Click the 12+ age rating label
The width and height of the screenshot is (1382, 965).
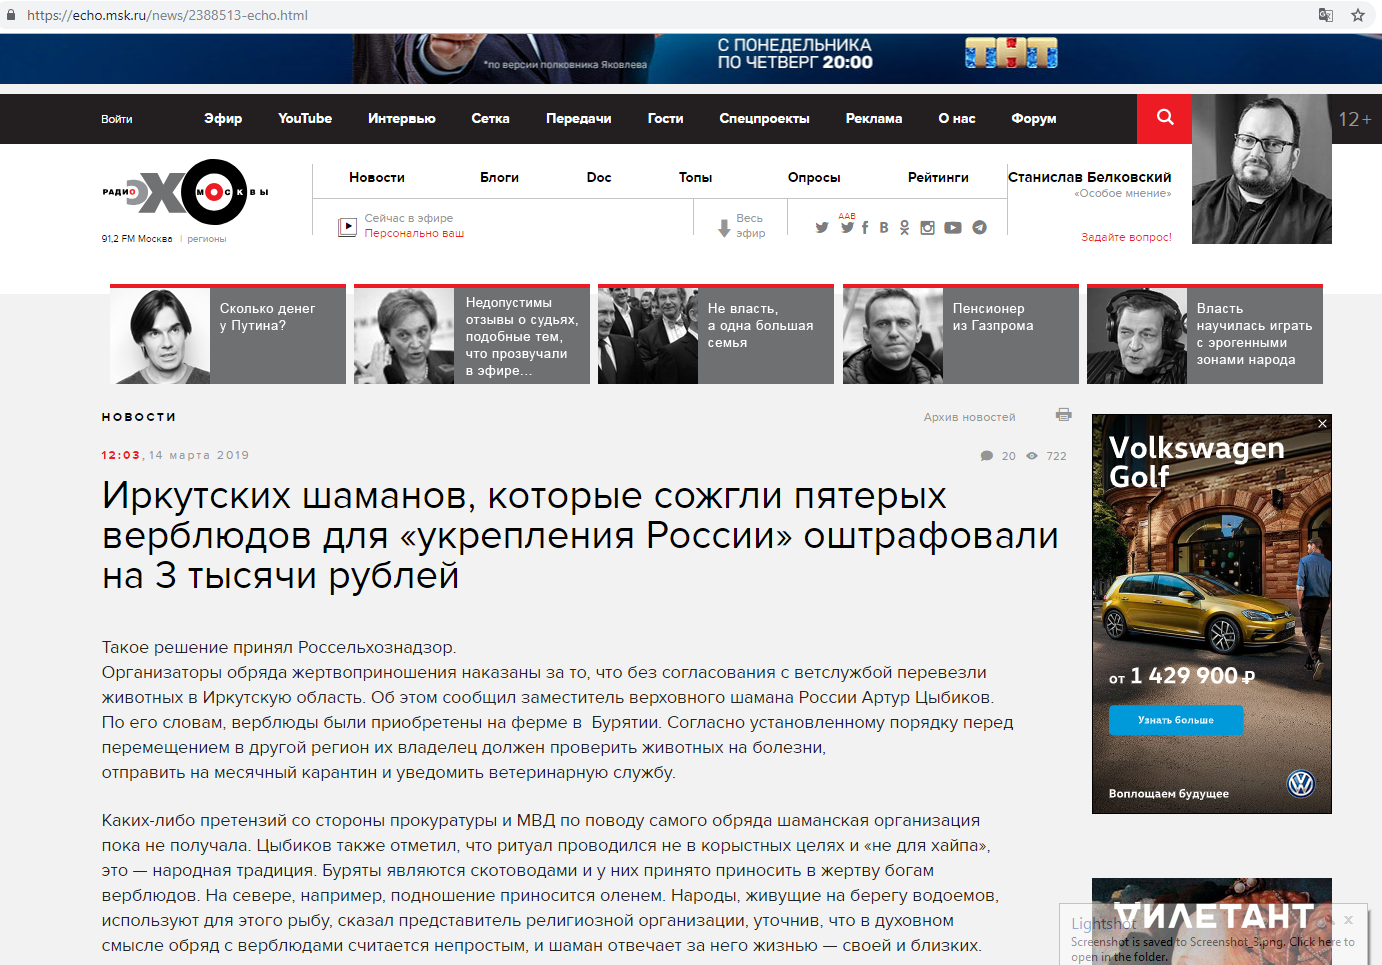[1355, 119]
